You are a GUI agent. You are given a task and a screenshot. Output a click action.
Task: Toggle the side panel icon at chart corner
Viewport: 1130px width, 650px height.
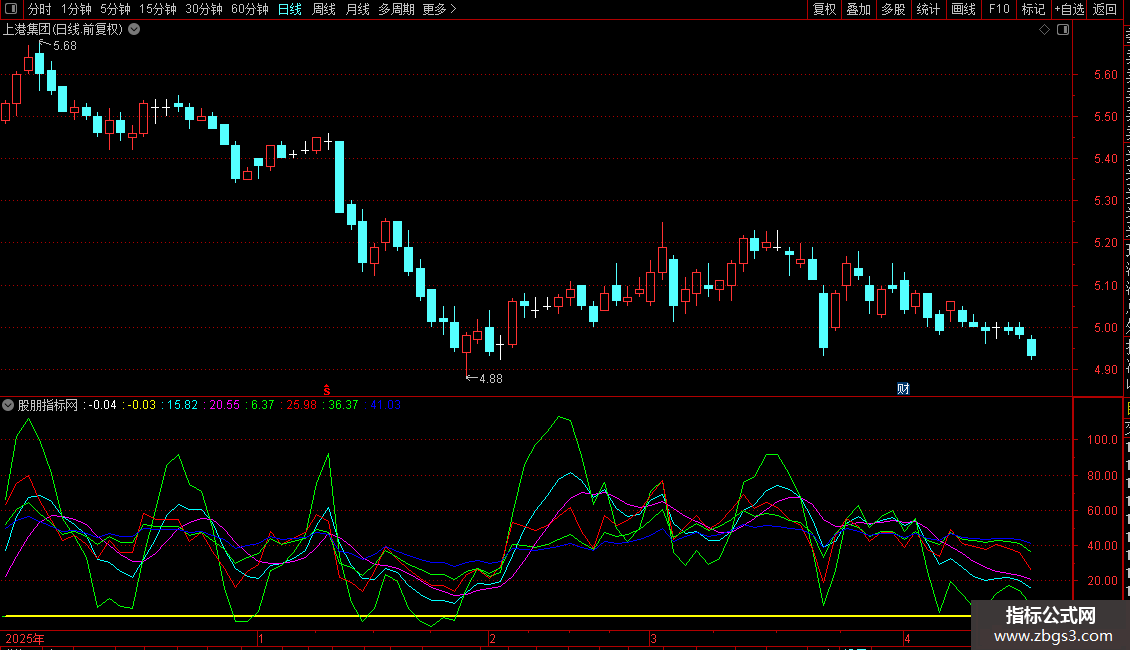point(1063,29)
